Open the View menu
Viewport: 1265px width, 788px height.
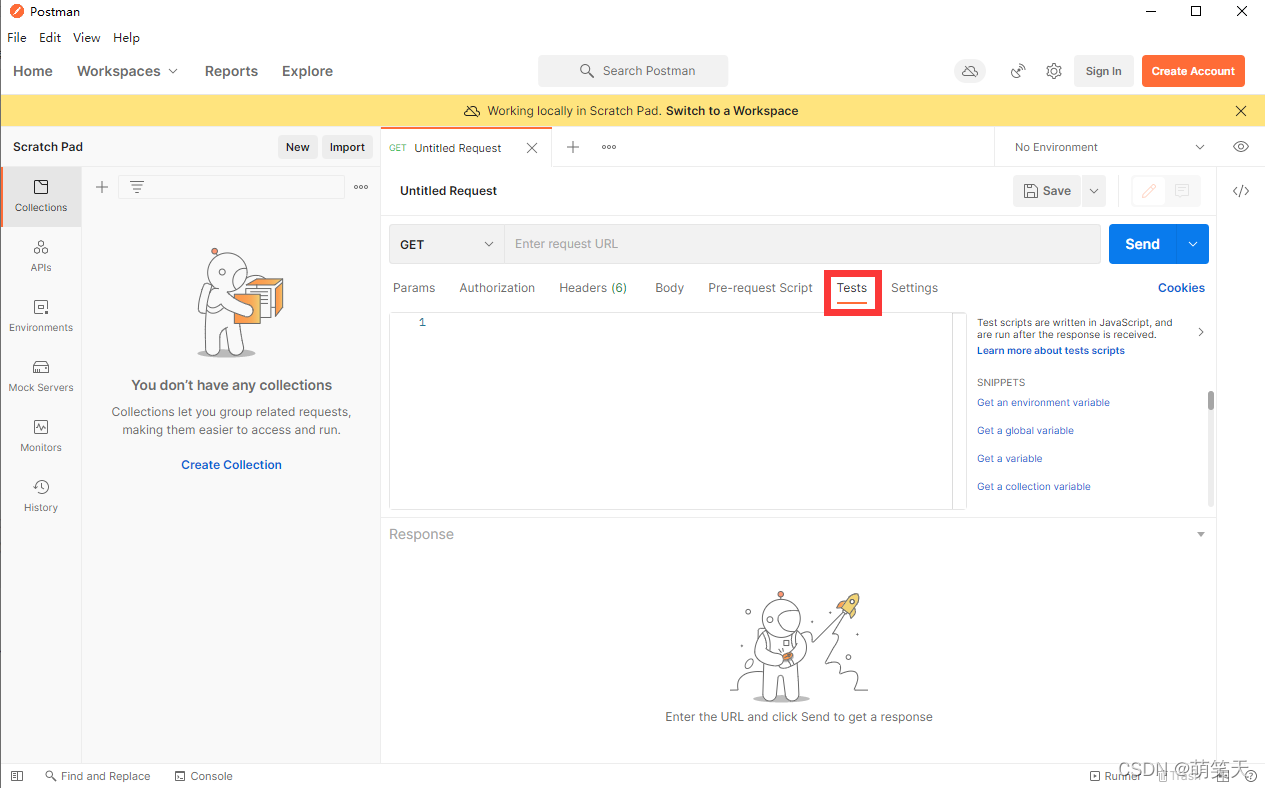[x=87, y=38]
